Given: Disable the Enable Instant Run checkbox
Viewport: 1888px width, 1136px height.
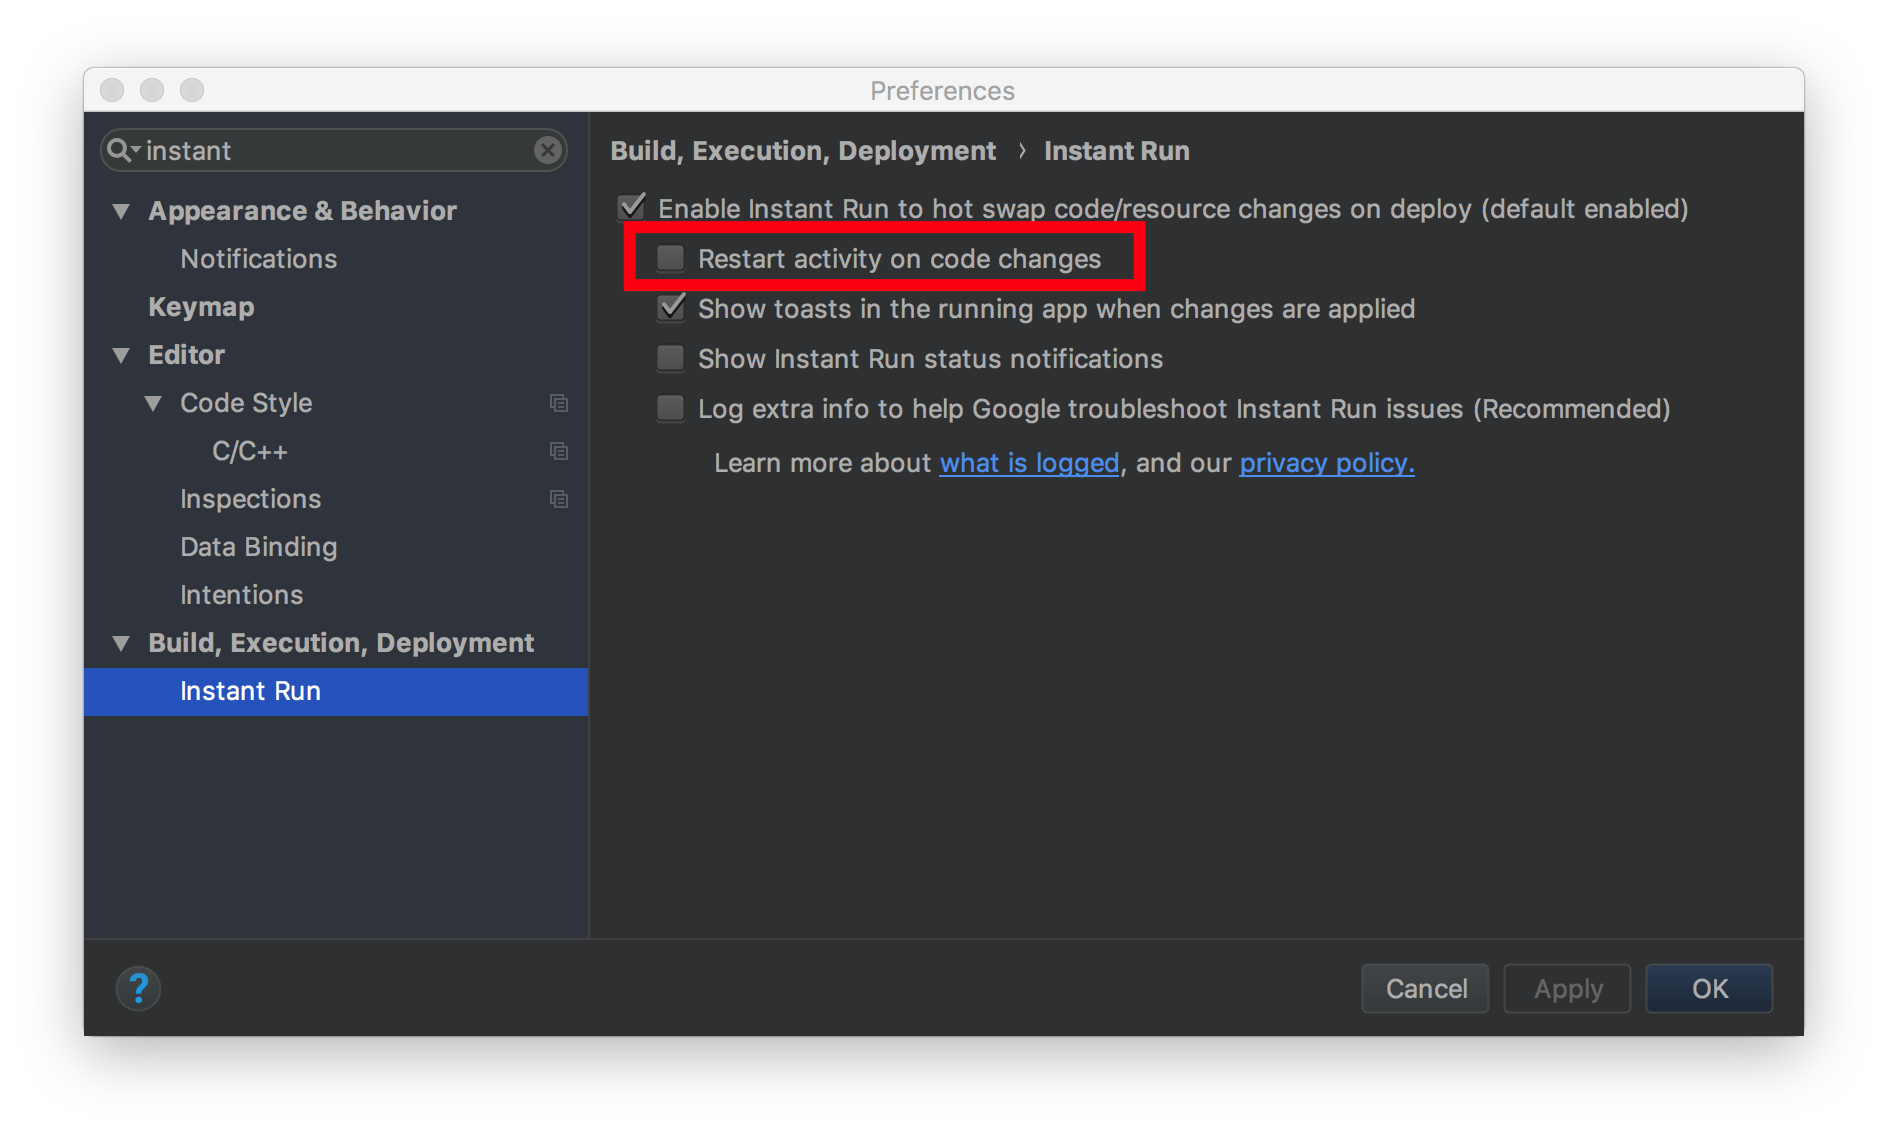Looking at the screenshot, I should pos(631,207).
